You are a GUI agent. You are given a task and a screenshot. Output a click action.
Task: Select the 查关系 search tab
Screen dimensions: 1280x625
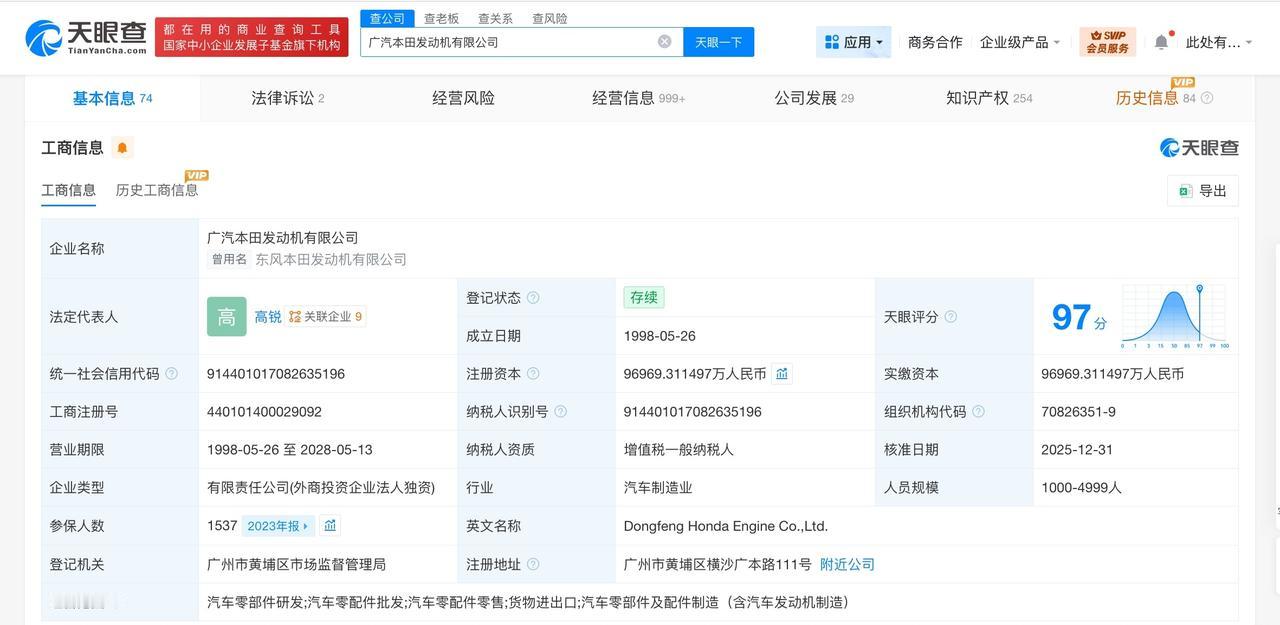pos(495,18)
